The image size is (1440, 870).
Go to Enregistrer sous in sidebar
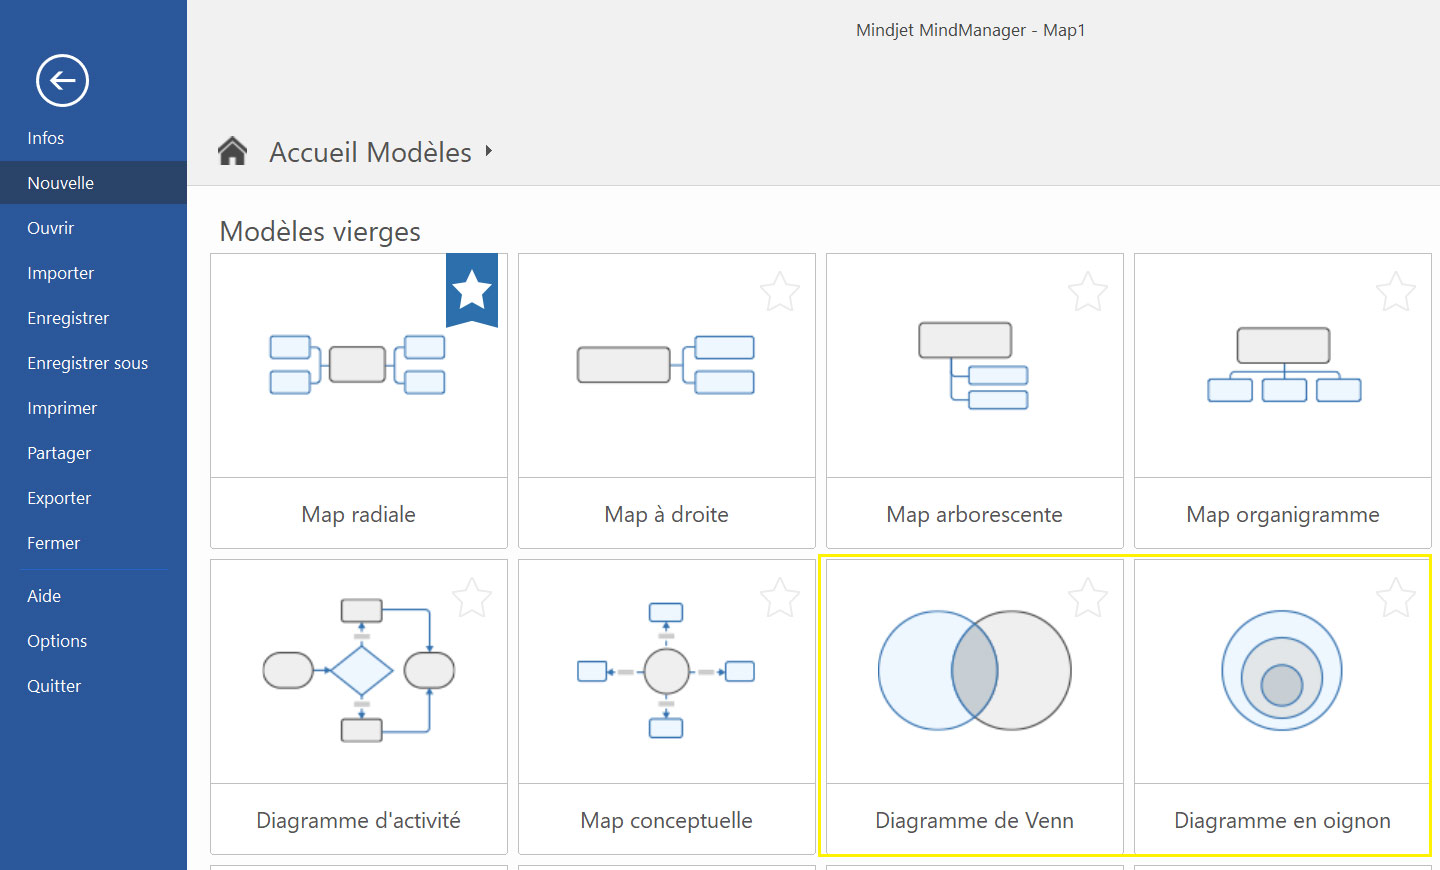click(x=88, y=363)
